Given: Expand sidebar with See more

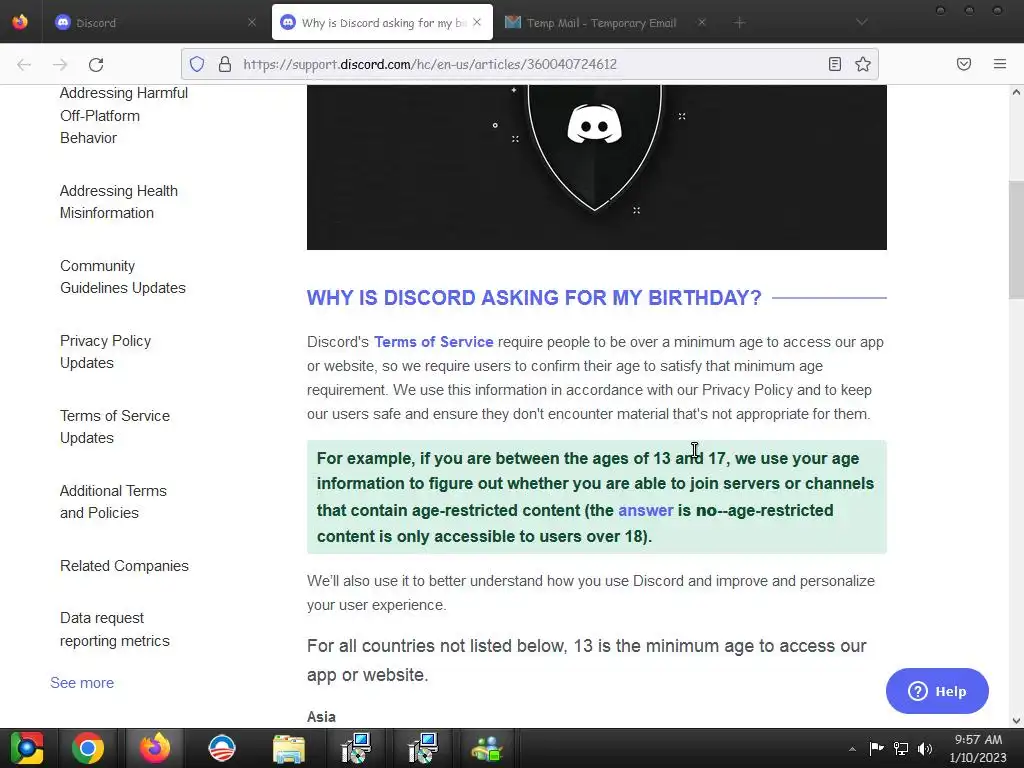Looking at the screenshot, I should click(x=82, y=683).
